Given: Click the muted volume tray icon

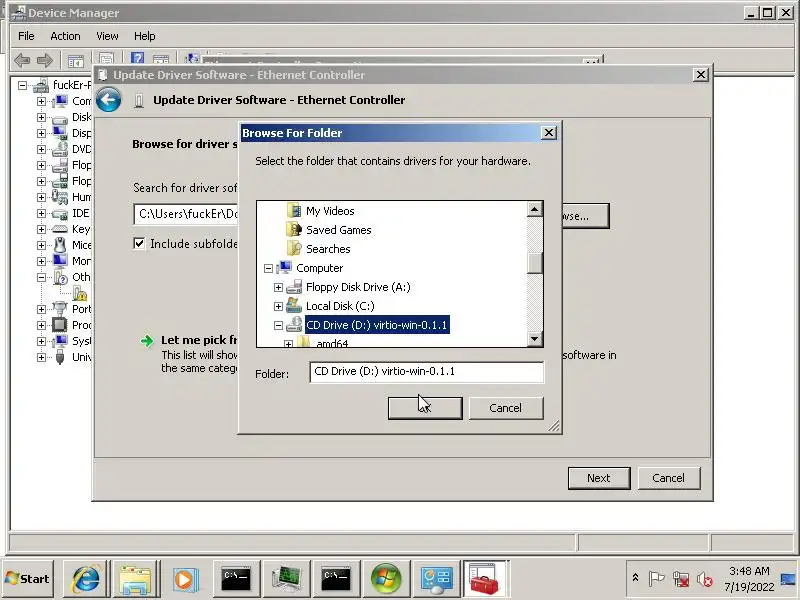Looking at the screenshot, I should [705, 579].
